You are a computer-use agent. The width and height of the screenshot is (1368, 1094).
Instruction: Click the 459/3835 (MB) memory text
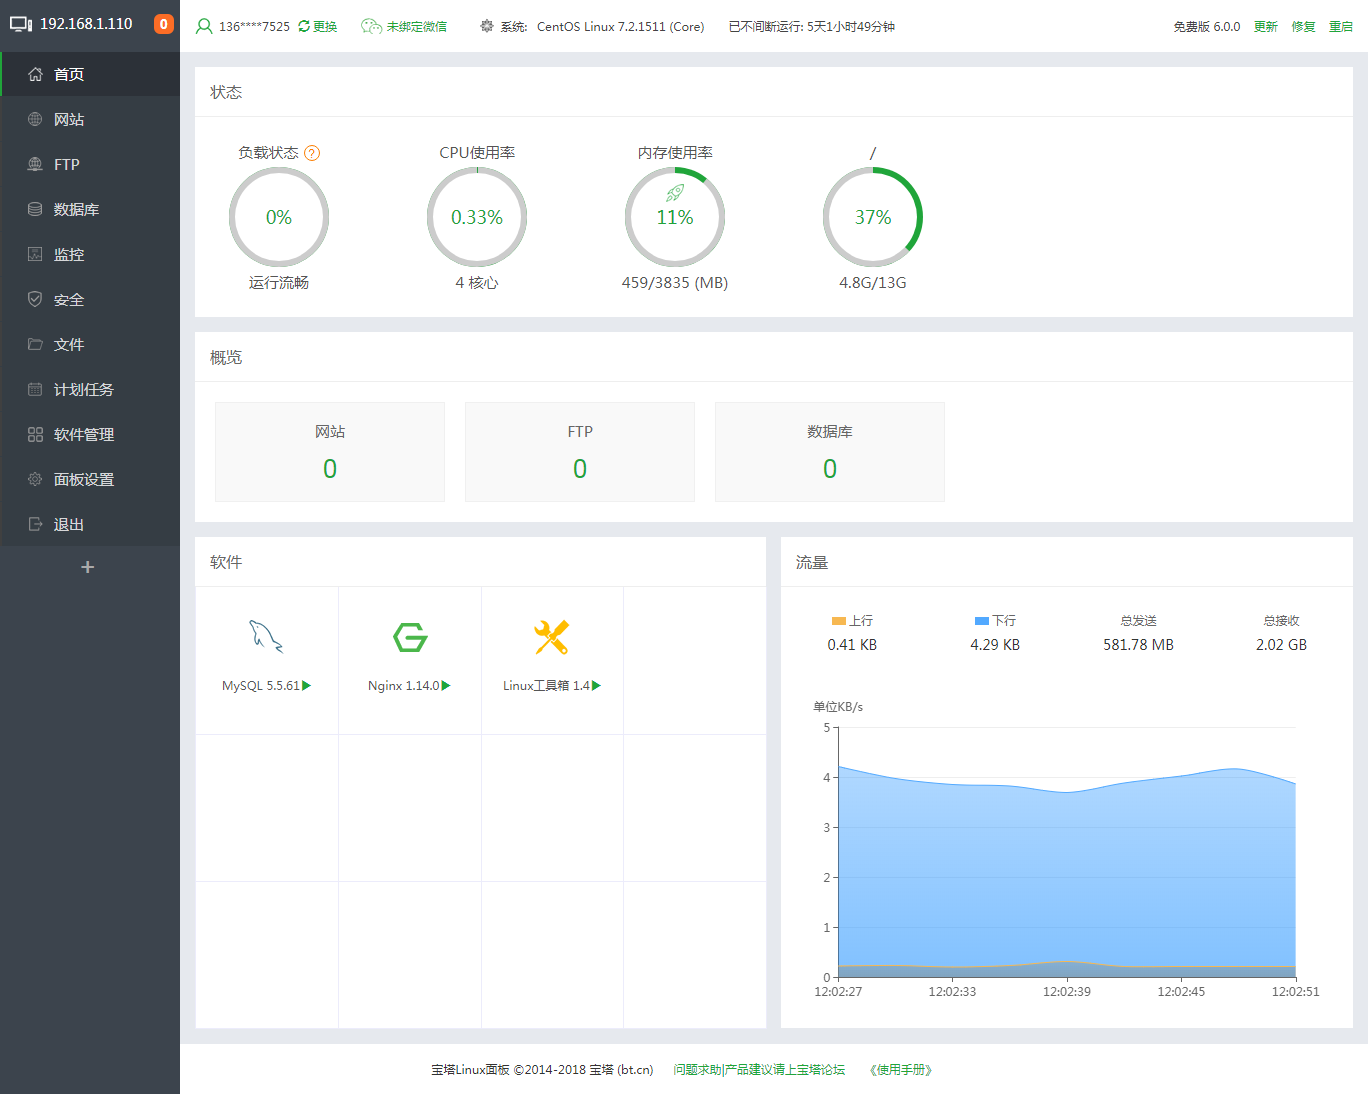coord(675,283)
